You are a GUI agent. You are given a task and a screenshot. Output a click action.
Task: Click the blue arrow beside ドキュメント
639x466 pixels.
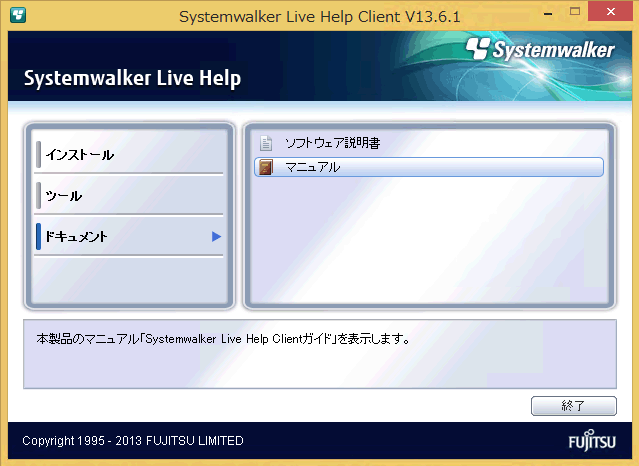point(216,236)
